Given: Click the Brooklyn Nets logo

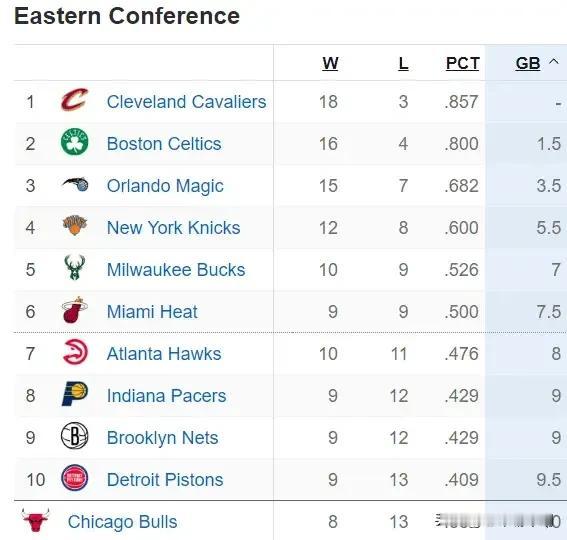Looking at the screenshot, I should point(74,436).
